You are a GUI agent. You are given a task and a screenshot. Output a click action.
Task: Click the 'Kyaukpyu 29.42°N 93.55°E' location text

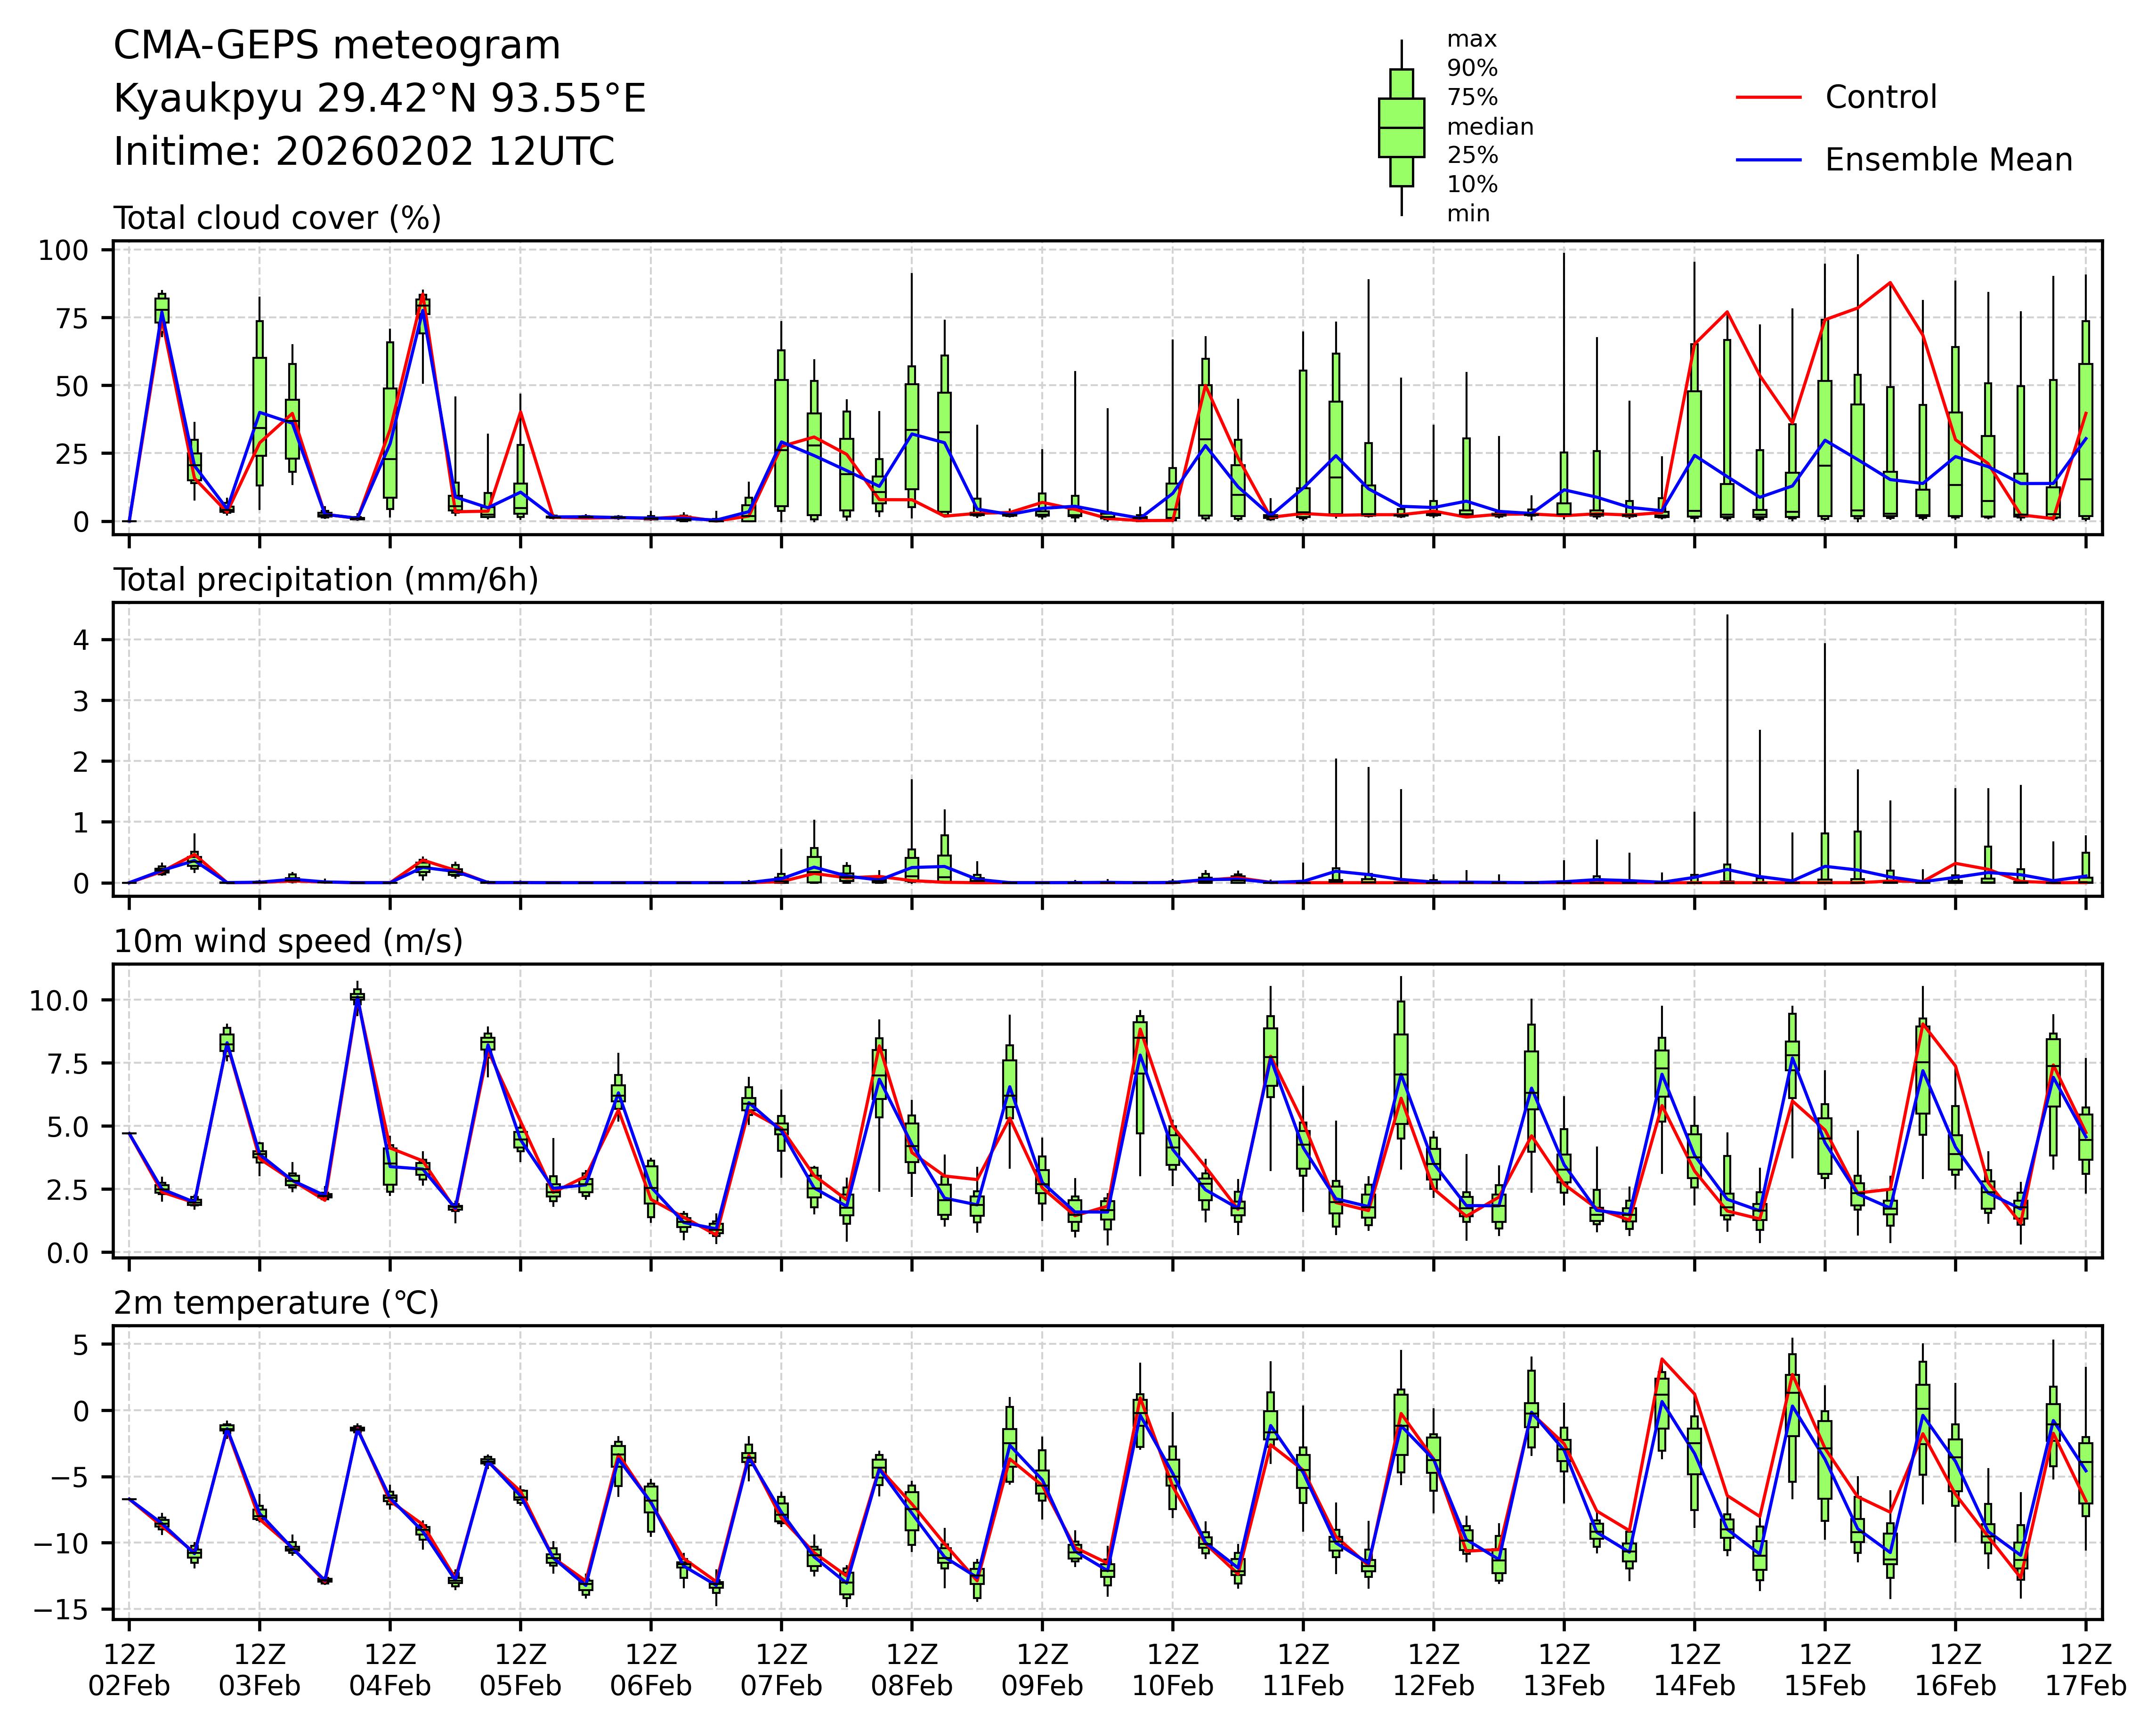[x=379, y=99]
